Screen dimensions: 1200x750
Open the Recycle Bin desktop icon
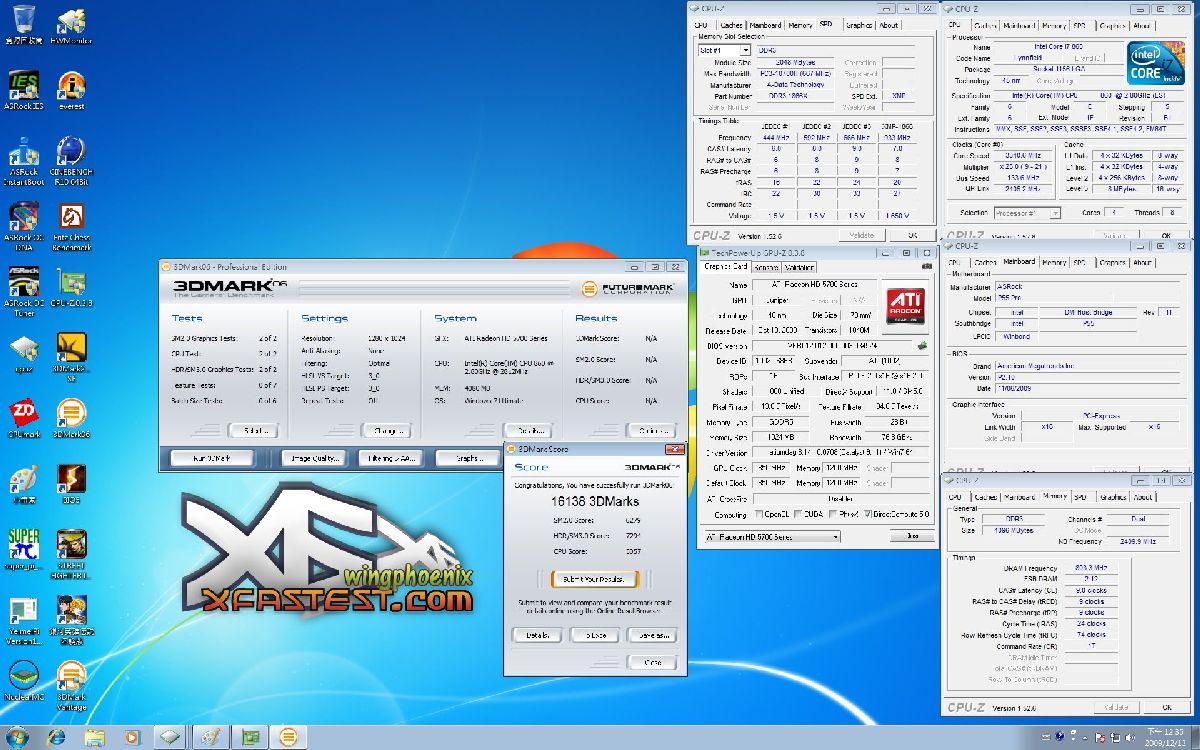tap(22, 24)
